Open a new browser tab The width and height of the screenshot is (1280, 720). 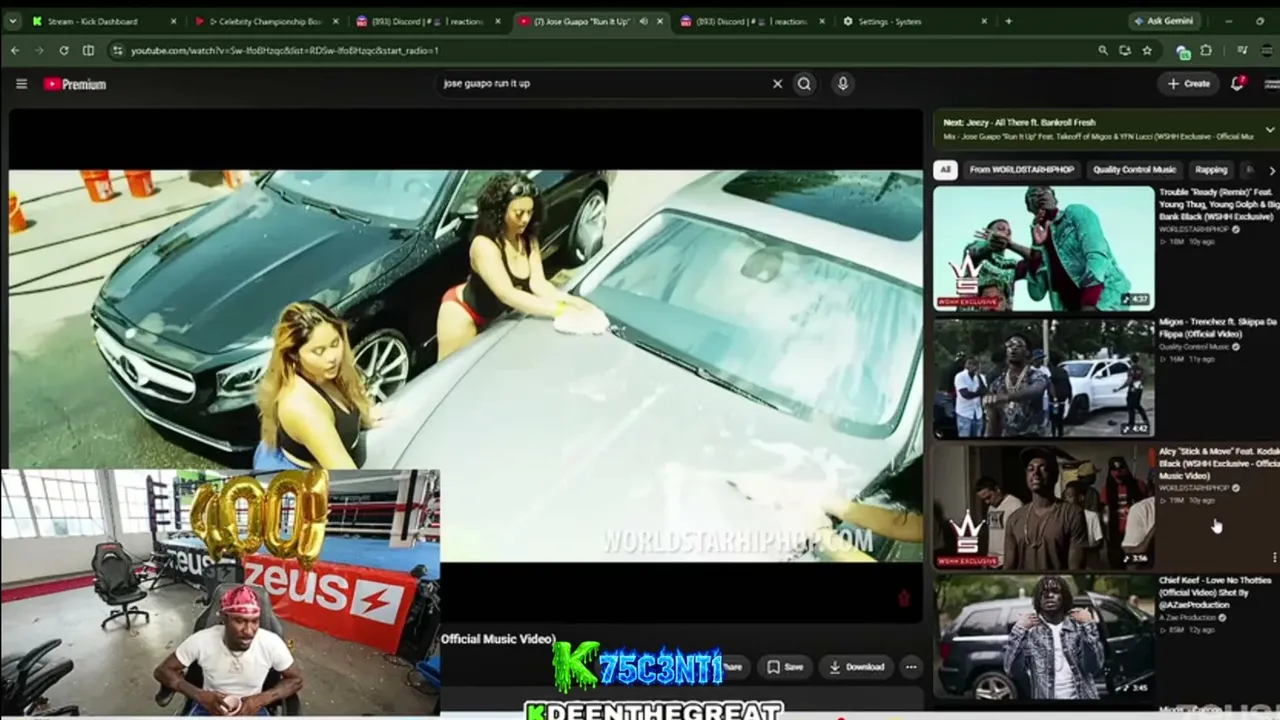point(1008,21)
